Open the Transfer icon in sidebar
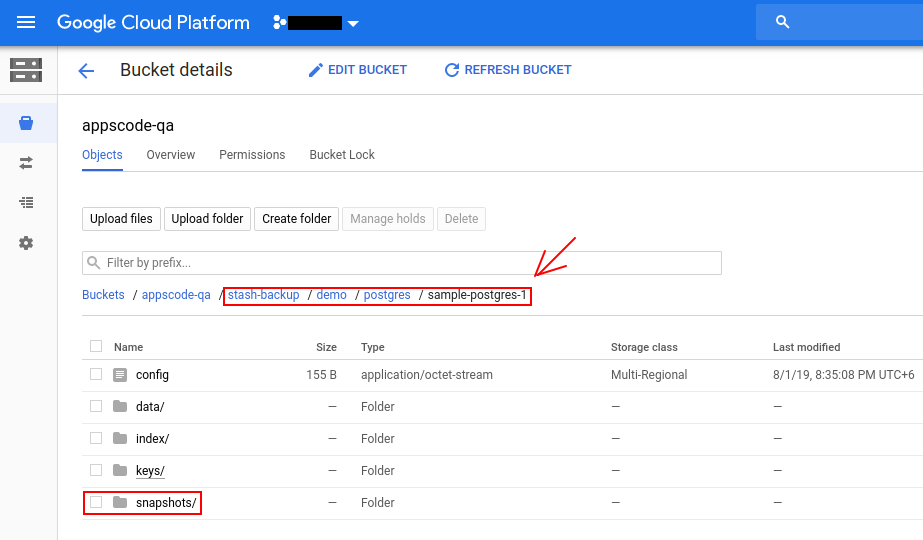The image size is (923, 540). pos(26,162)
